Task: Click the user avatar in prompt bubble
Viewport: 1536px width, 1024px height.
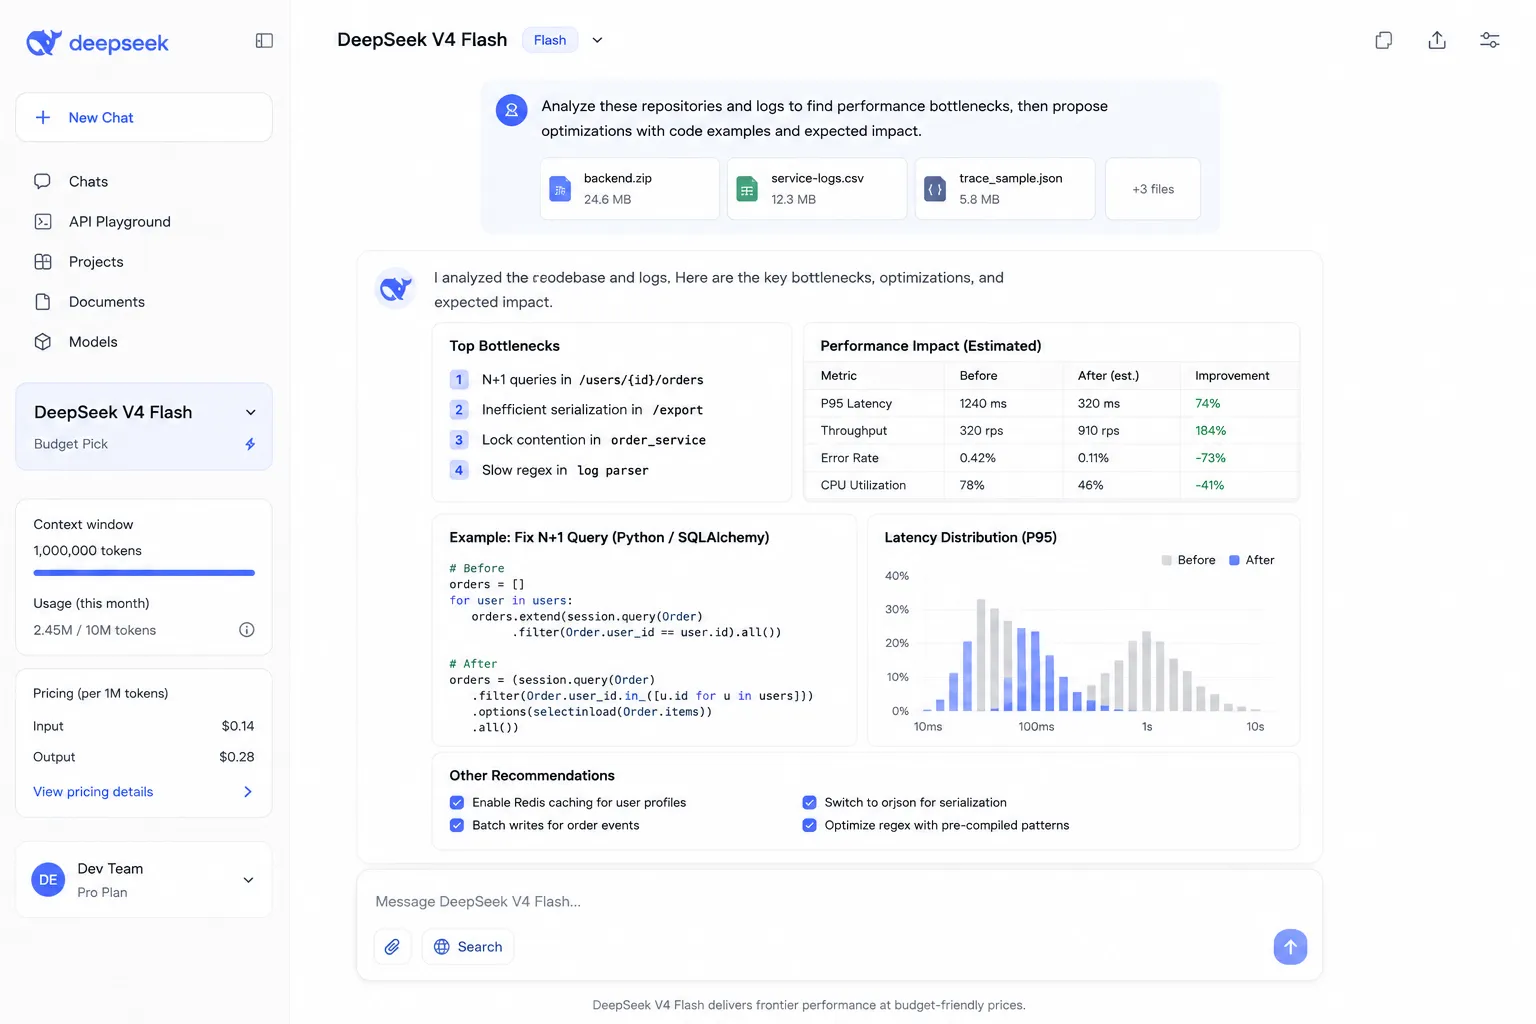Action: tap(512, 110)
